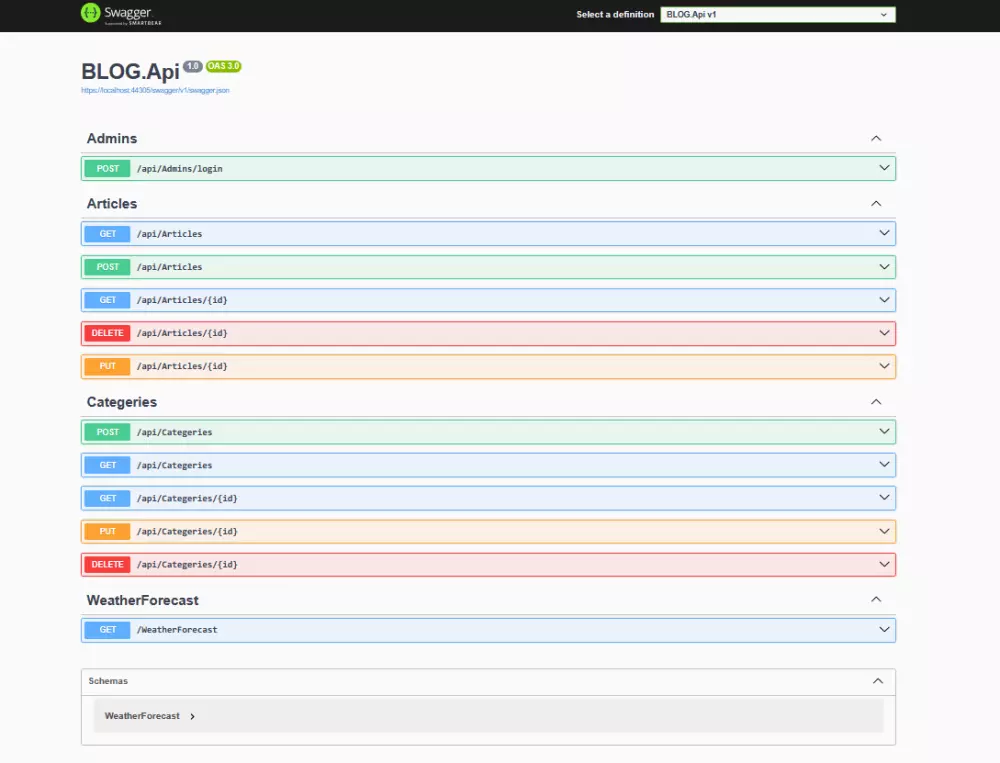Click GET badge for /WeatherForecast
This screenshot has width=1000, height=763.
108,630
